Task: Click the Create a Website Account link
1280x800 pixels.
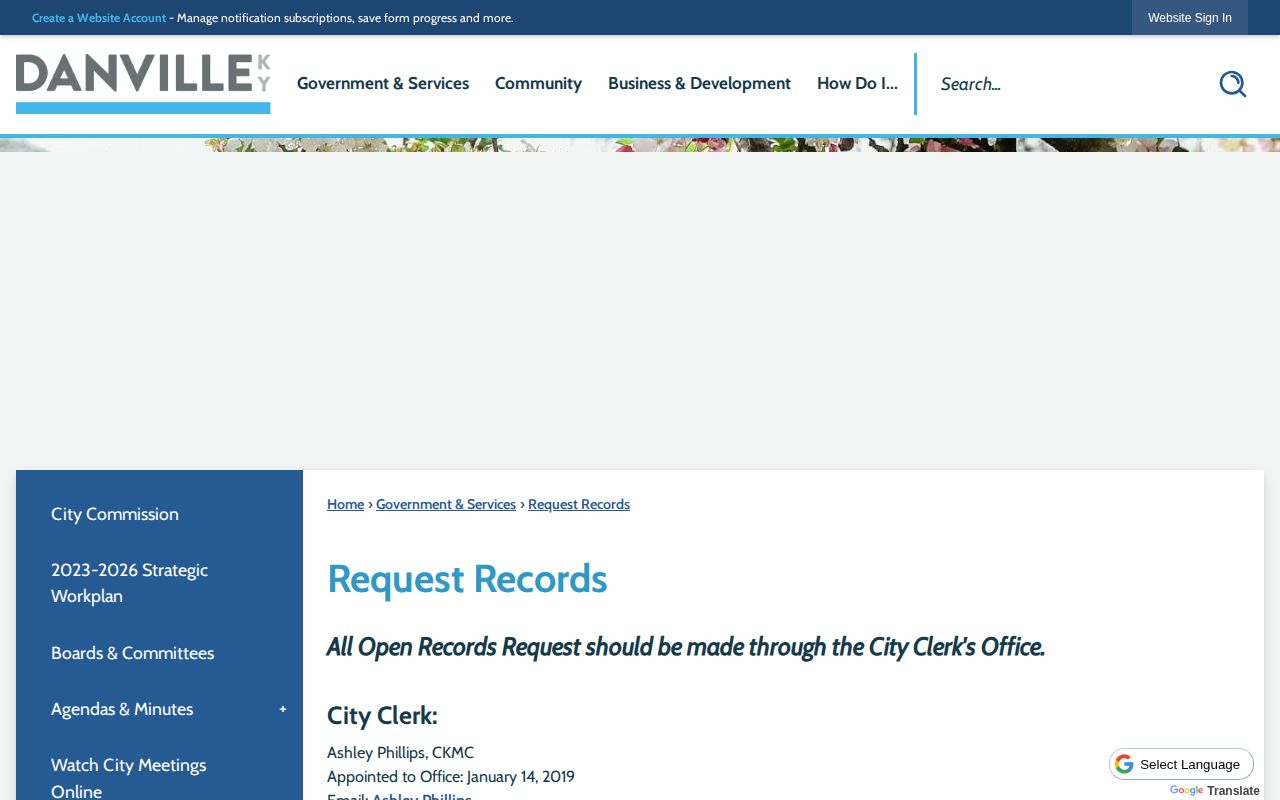Action: click(99, 18)
